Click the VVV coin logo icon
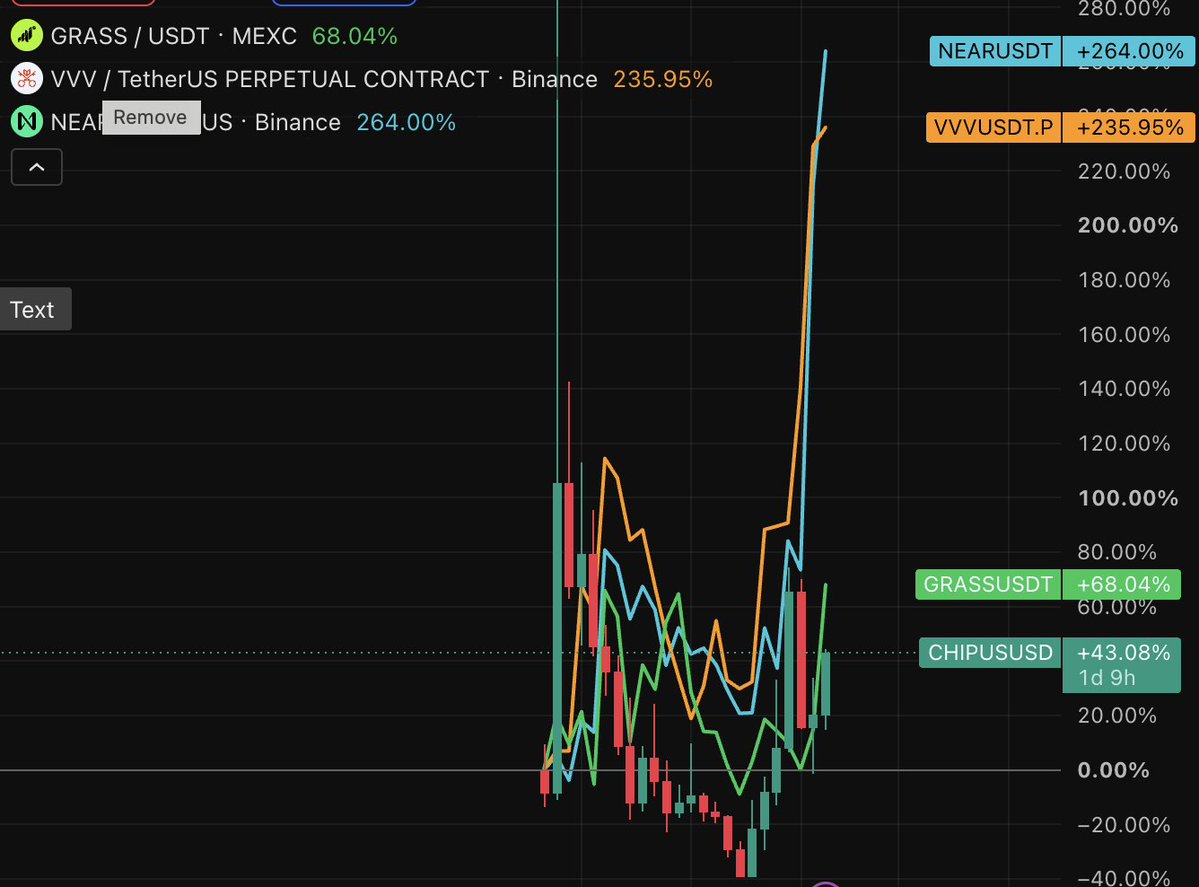This screenshot has width=1199, height=887. click(x=27, y=79)
